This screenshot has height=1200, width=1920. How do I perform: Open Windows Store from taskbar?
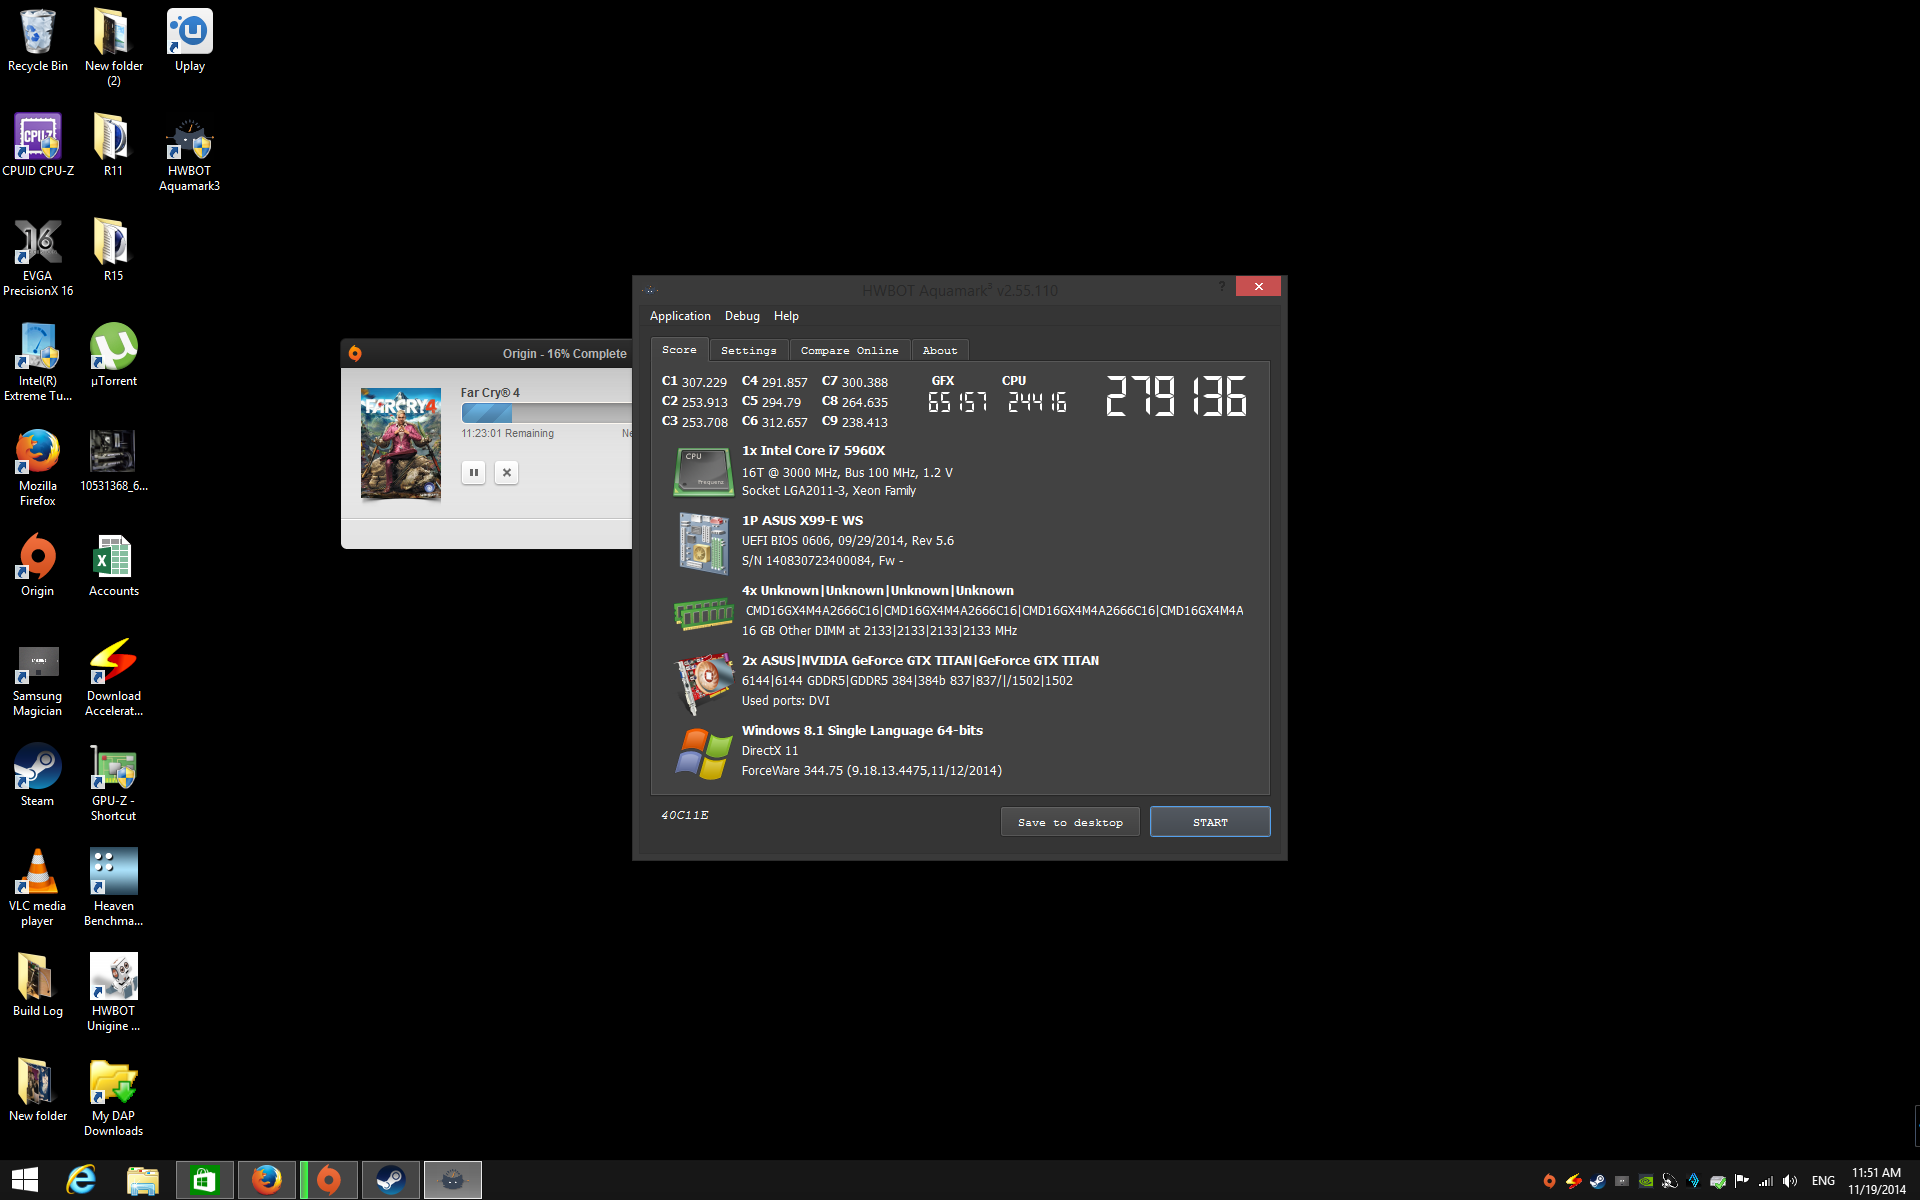[205, 1180]
